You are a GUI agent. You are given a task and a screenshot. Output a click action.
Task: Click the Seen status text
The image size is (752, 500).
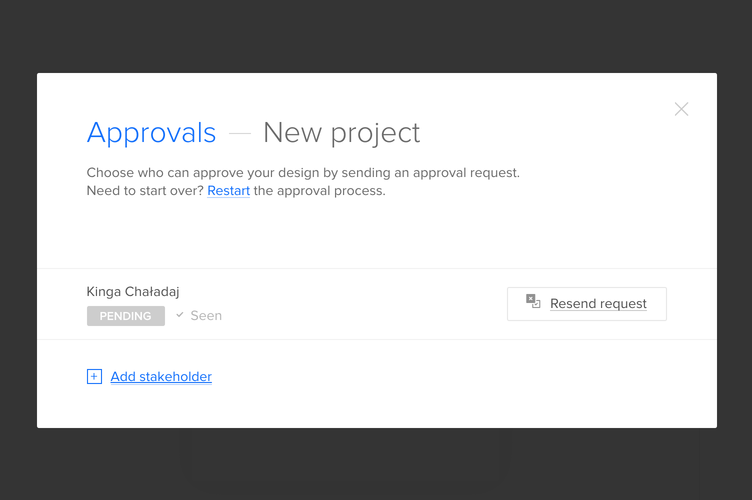(206, 315)
